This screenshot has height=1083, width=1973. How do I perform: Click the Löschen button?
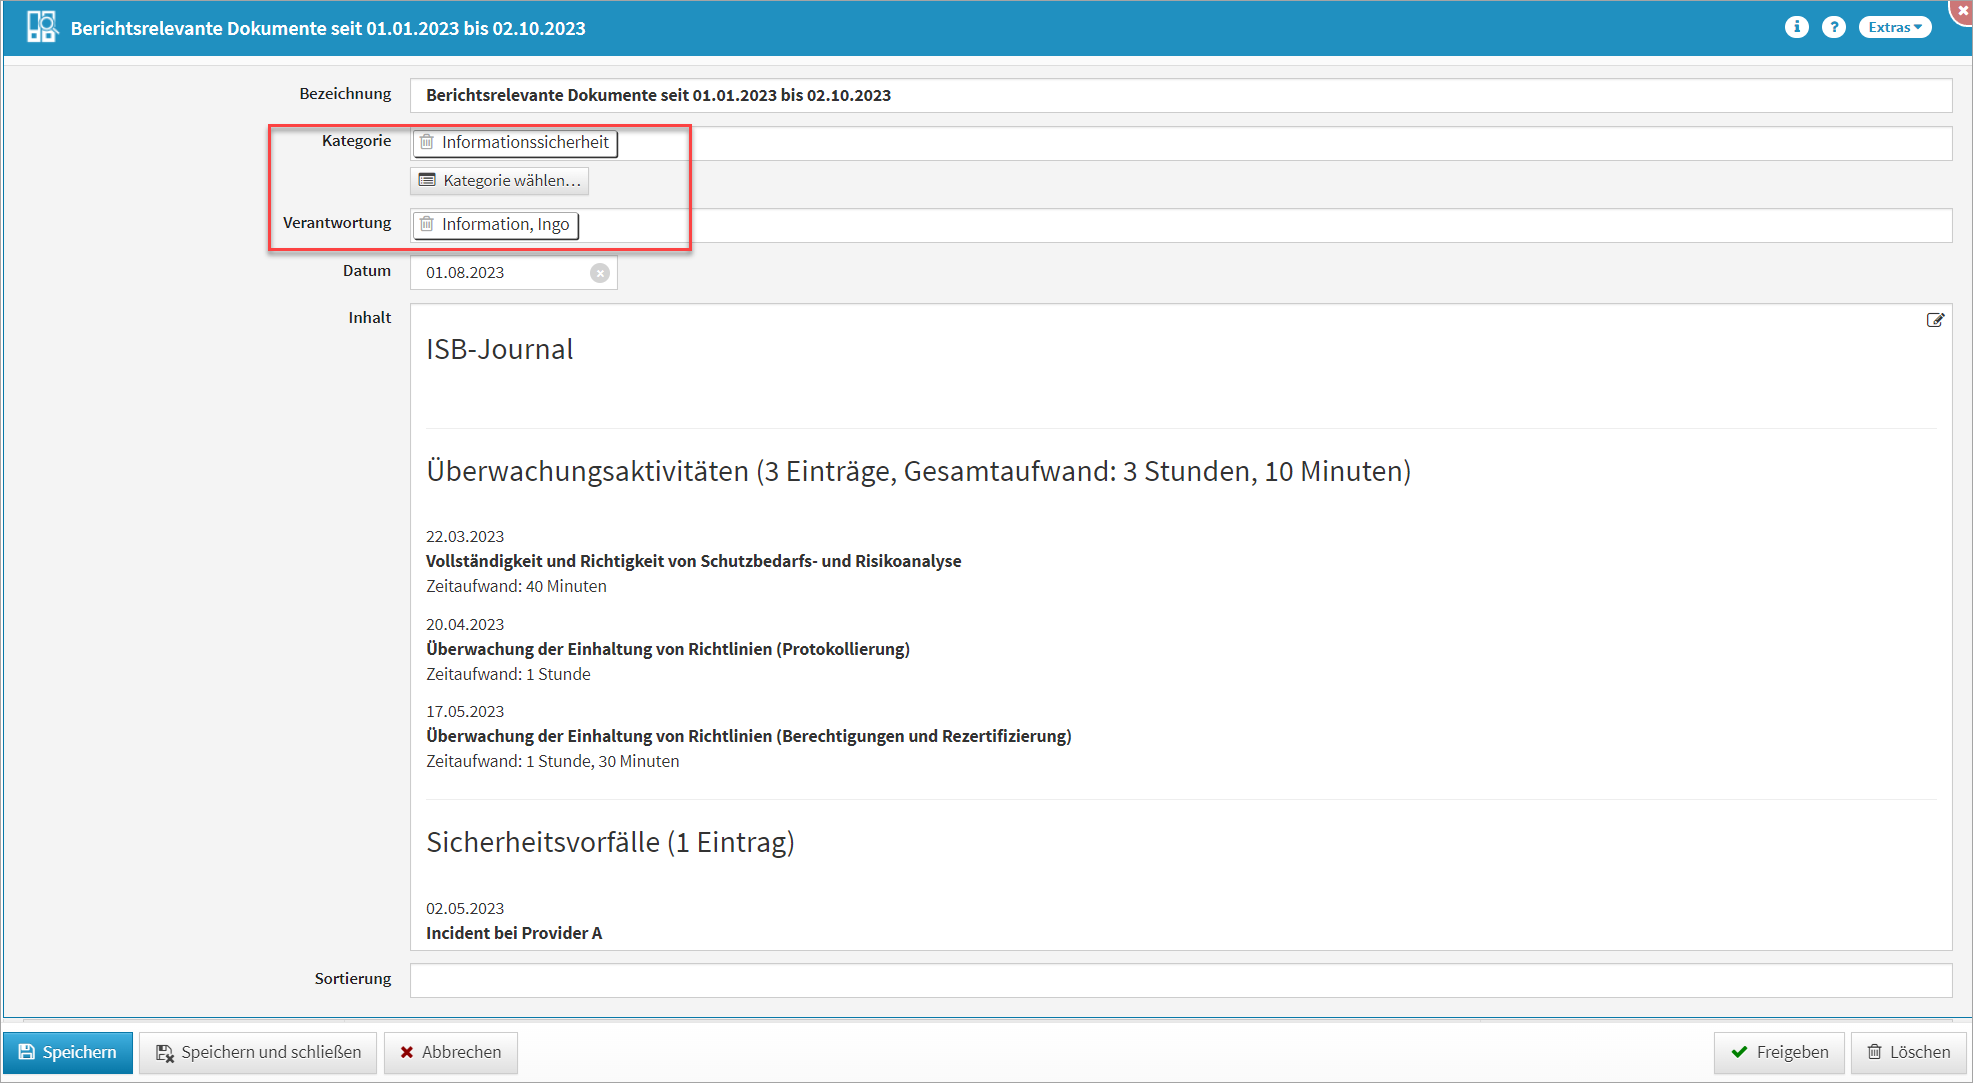coord(1908,1052)
